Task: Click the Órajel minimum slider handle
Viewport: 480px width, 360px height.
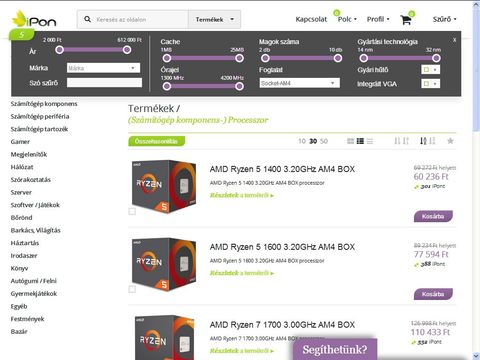Action: click(167, 86)
